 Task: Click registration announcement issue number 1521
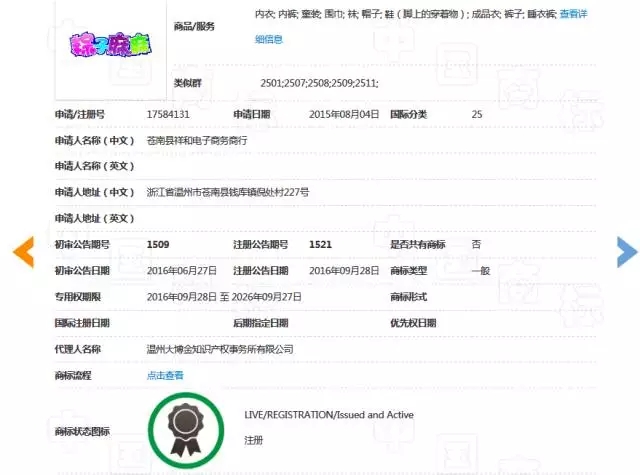coord(320,244)
